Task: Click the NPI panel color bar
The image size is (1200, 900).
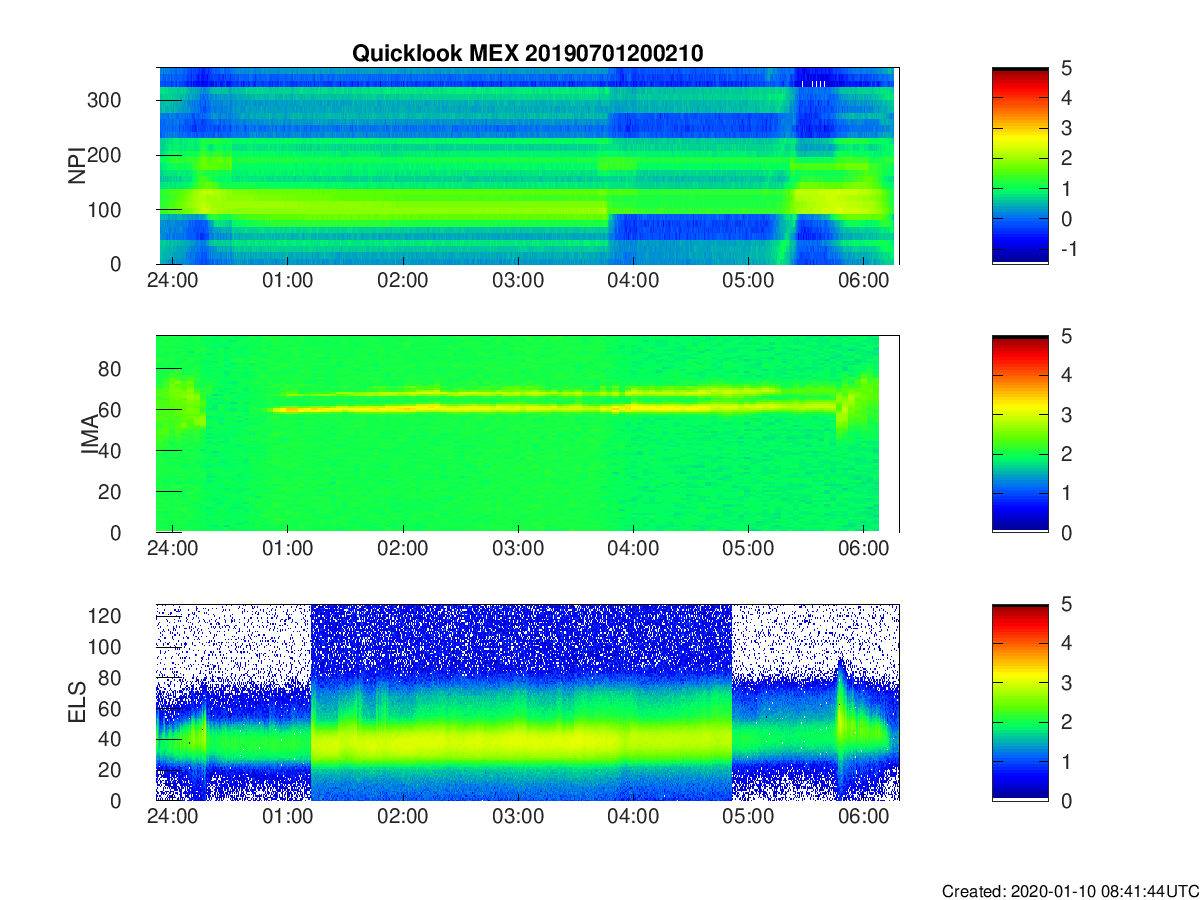Action: [1020, 166]
